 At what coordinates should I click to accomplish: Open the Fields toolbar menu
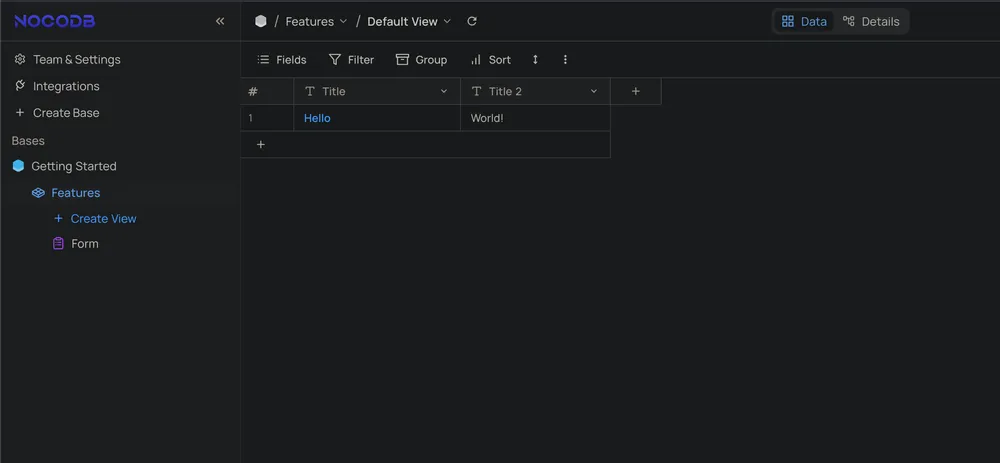tap(282, 60)
